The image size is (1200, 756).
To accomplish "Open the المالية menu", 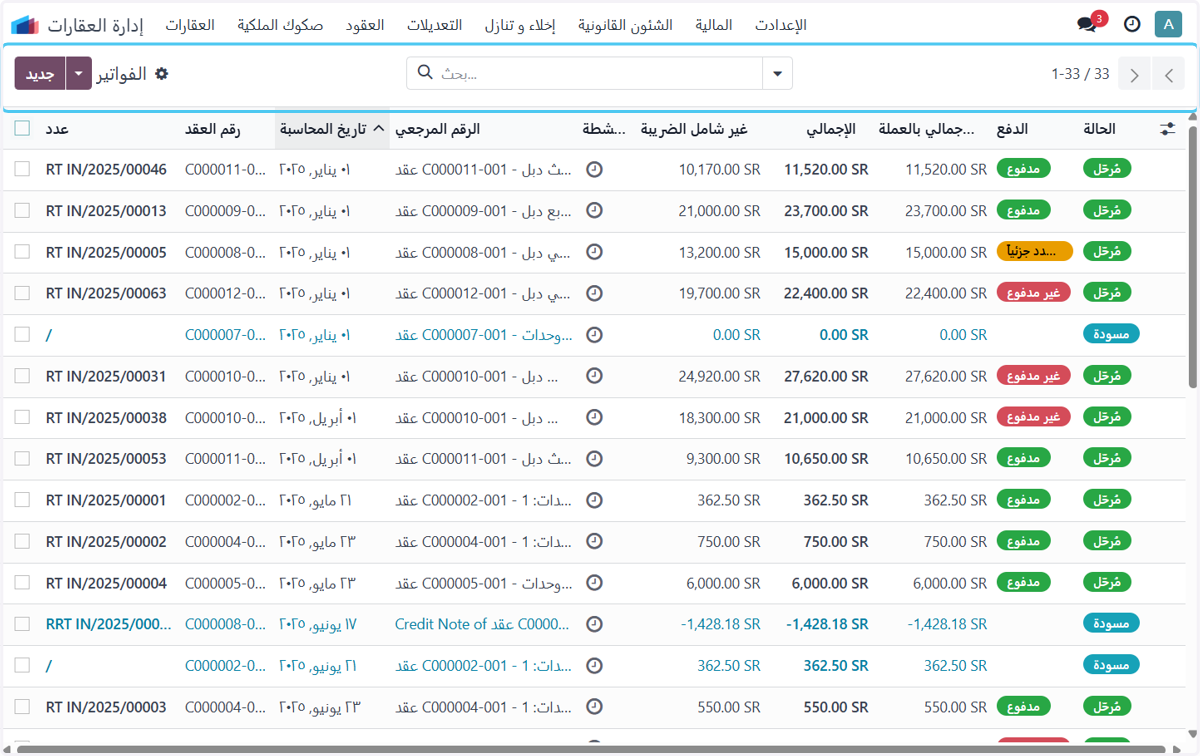I will tap(712, 25).
